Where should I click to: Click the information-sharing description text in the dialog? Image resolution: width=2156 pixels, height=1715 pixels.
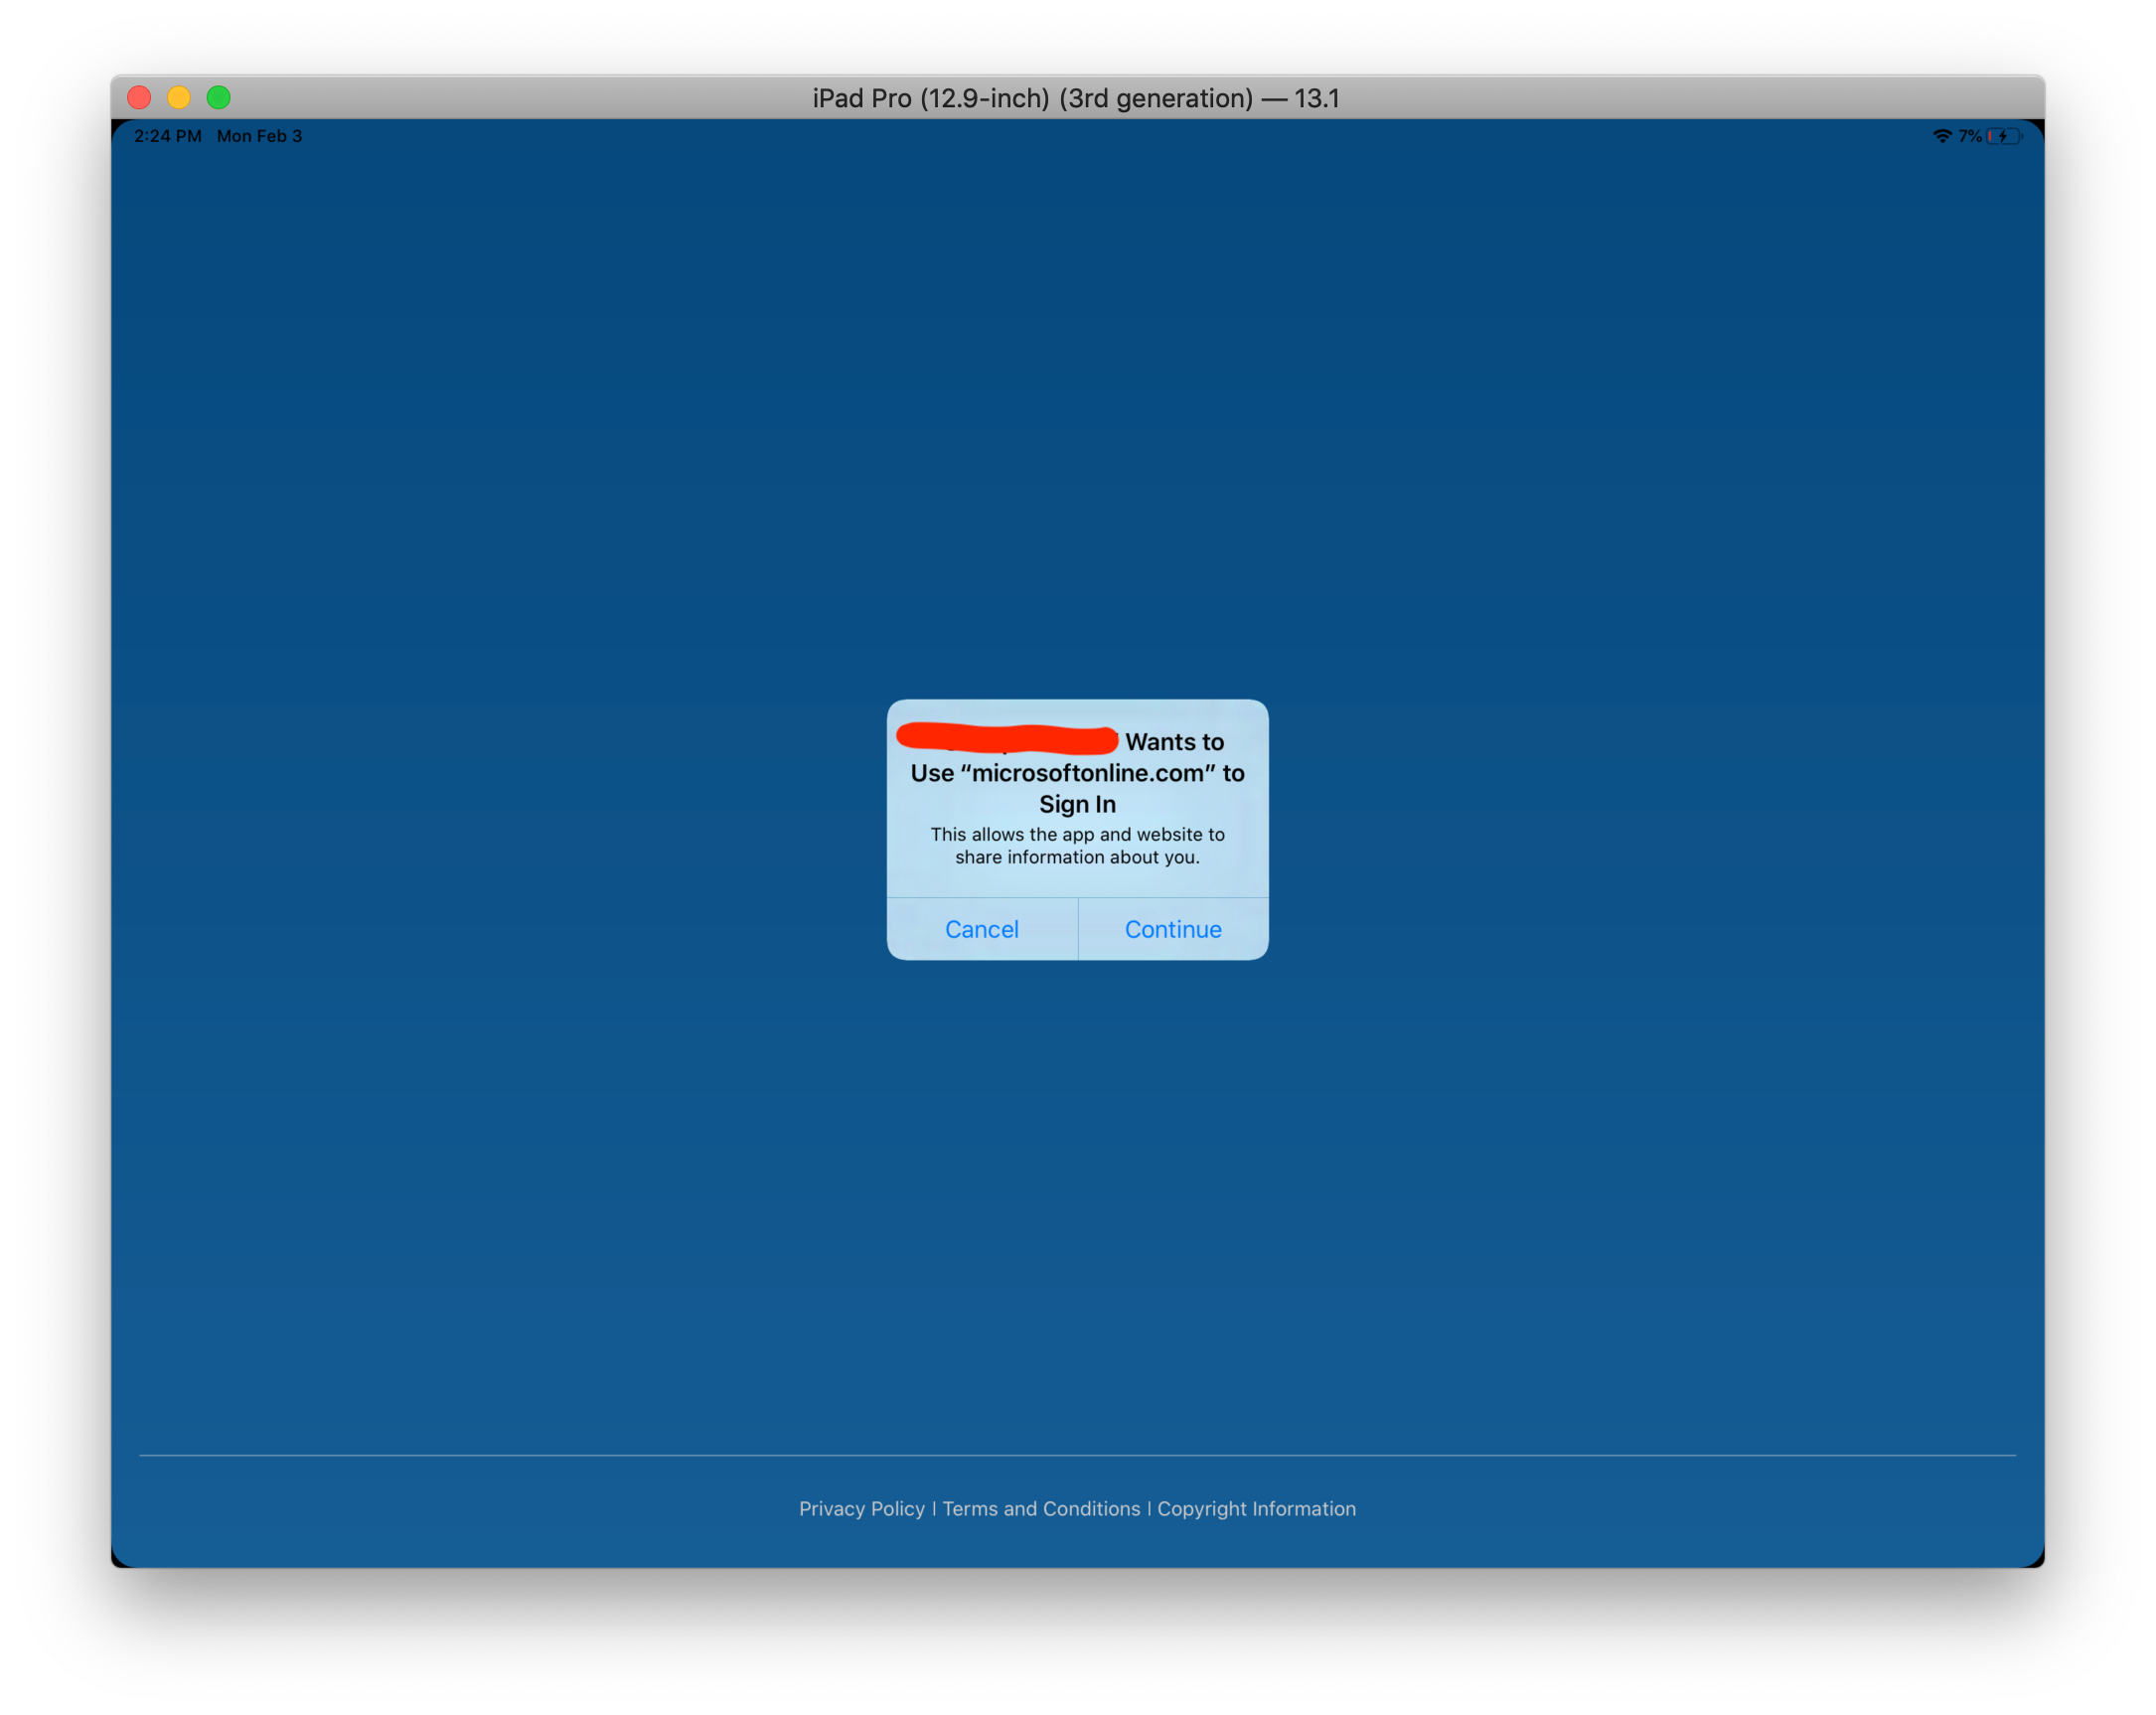point(1077,846)
